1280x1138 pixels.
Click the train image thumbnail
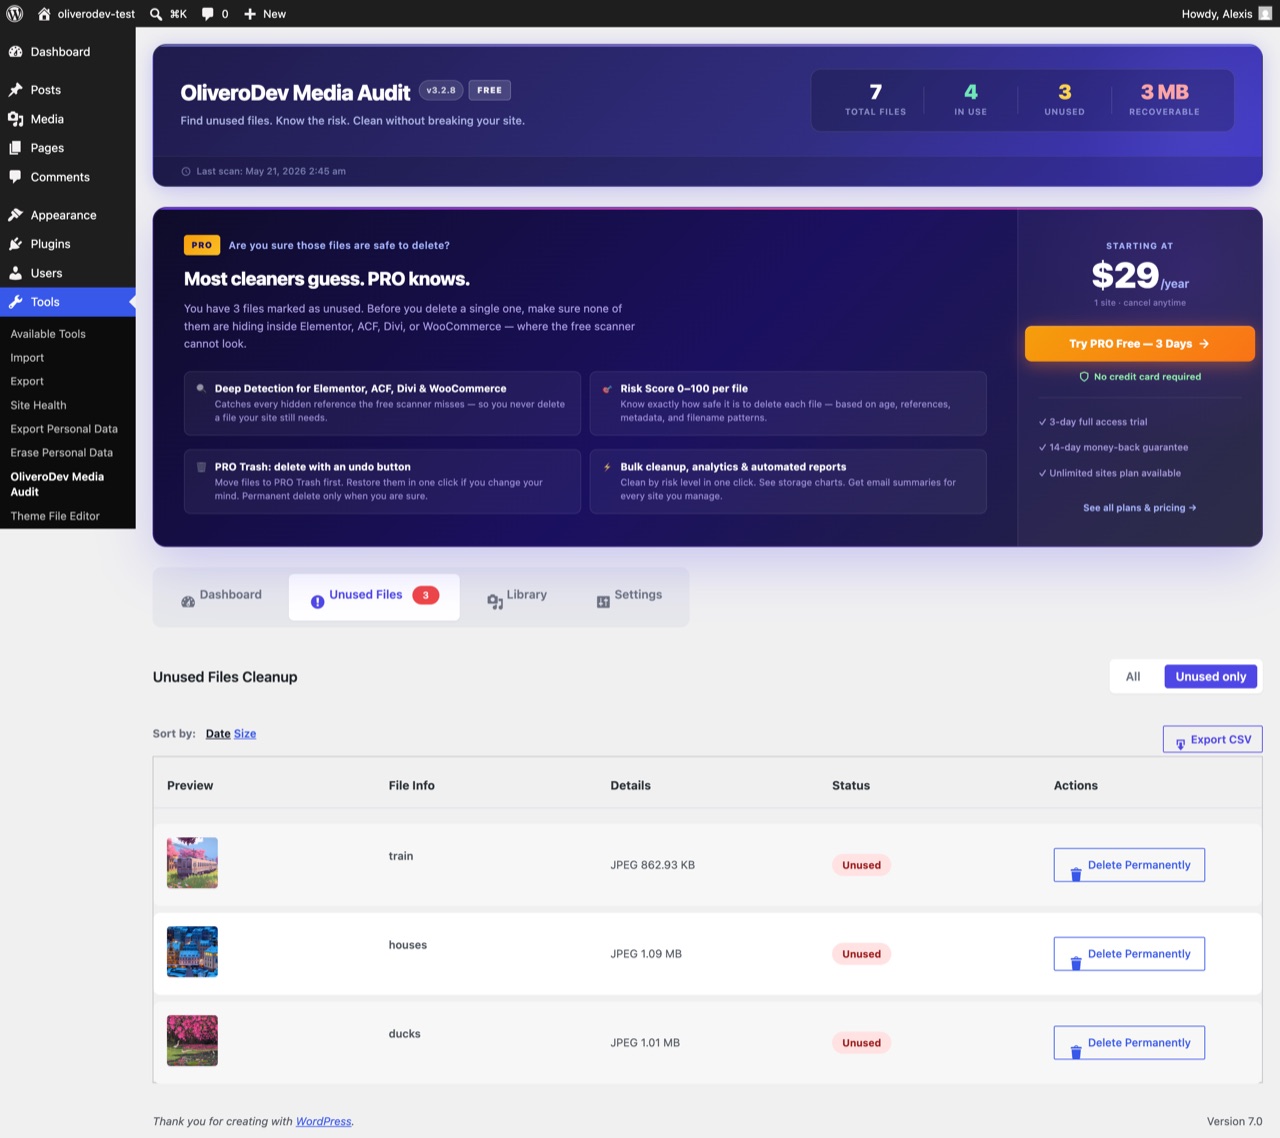pyautogui.click(x=192, y=863)
